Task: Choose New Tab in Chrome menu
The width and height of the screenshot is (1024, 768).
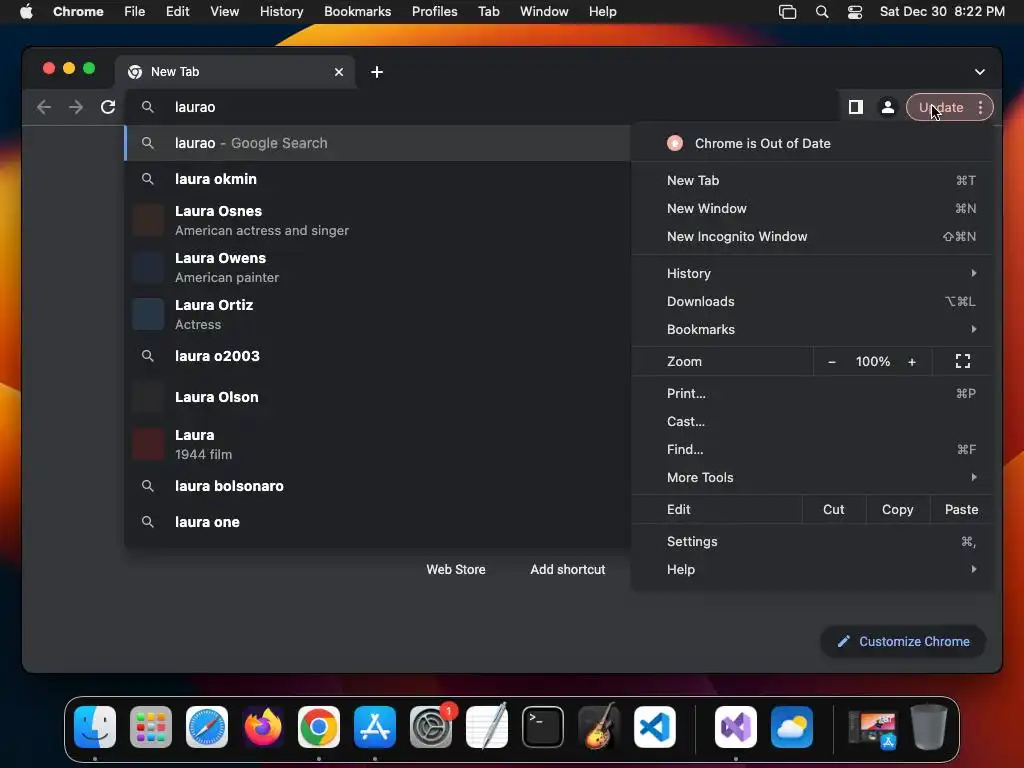Action: point(812,180)
